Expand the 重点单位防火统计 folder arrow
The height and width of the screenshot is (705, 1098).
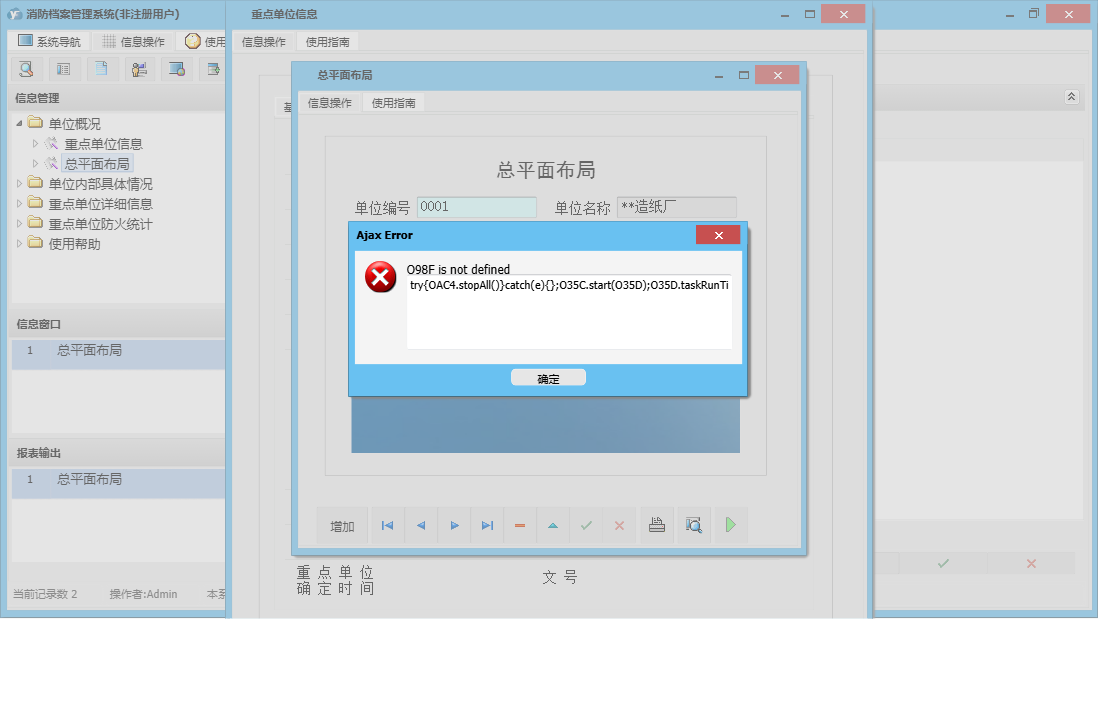(20, 224)
